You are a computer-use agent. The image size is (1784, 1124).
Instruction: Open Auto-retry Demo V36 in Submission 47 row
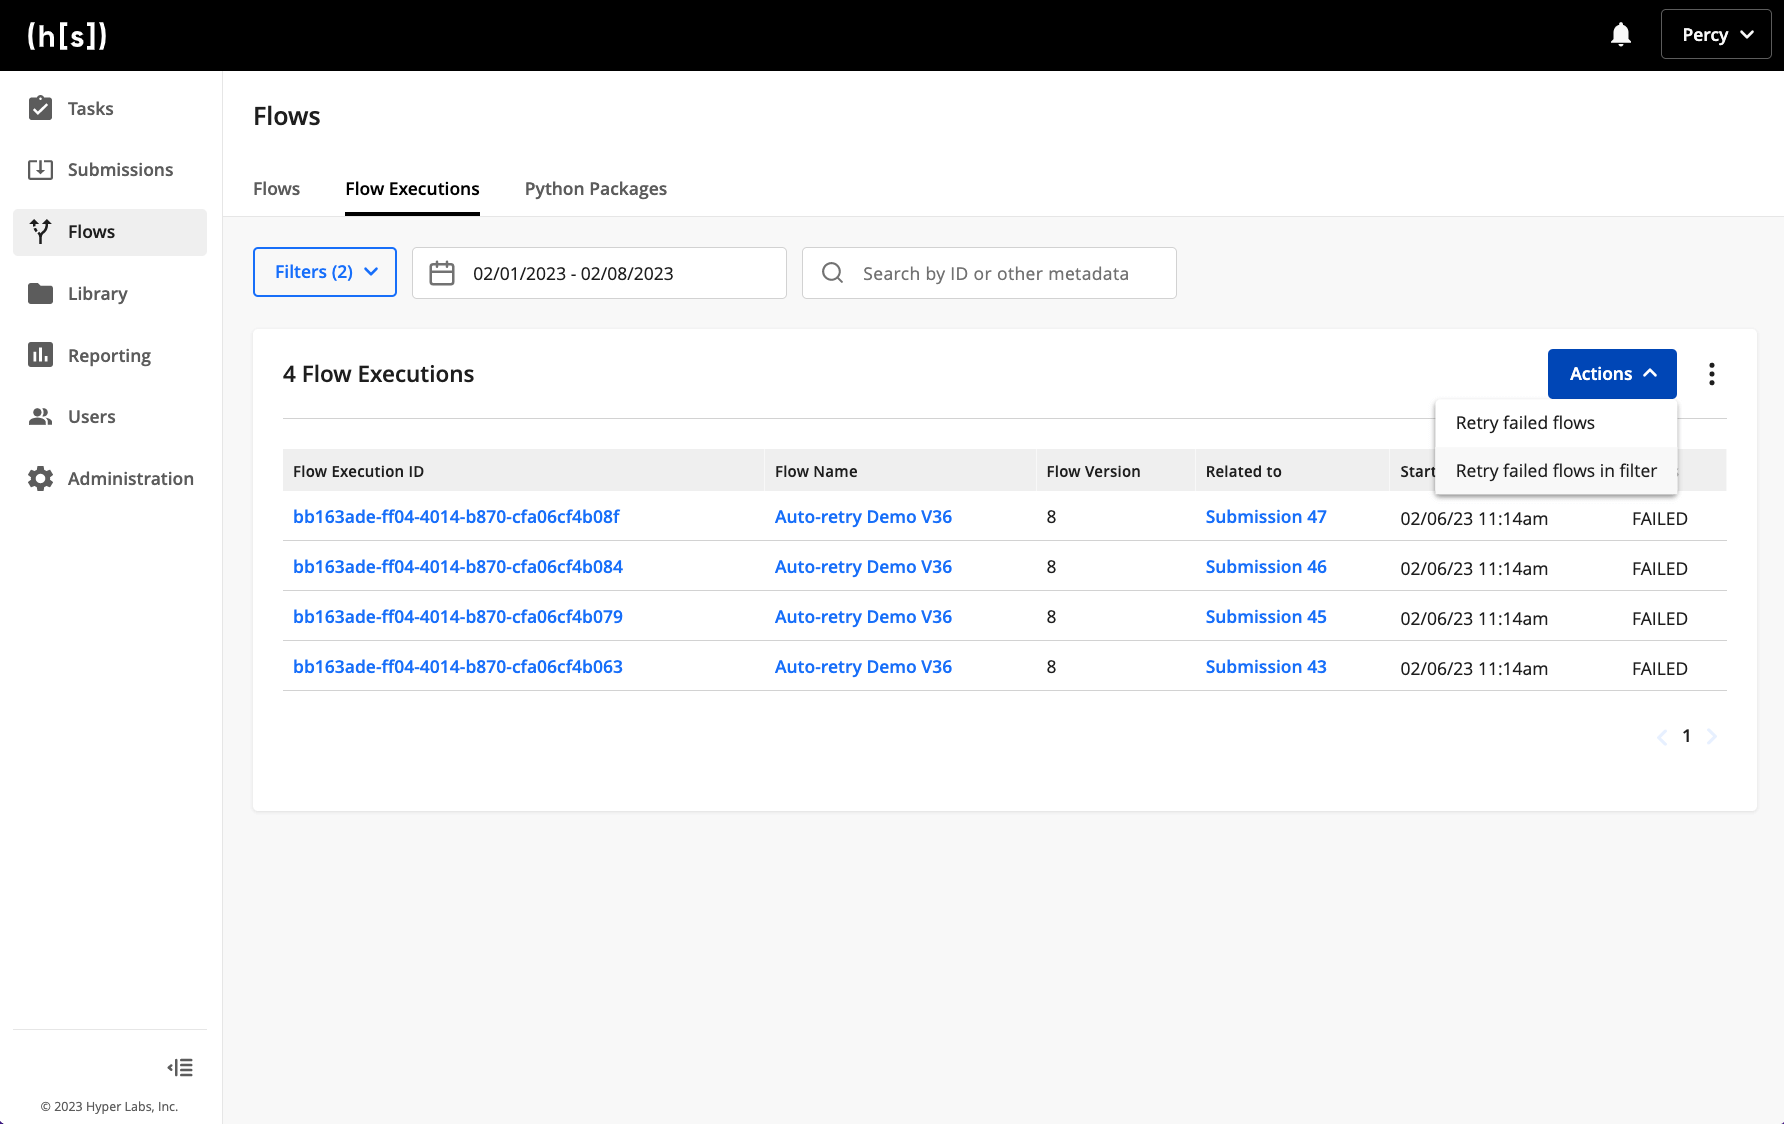pos(863,517)
